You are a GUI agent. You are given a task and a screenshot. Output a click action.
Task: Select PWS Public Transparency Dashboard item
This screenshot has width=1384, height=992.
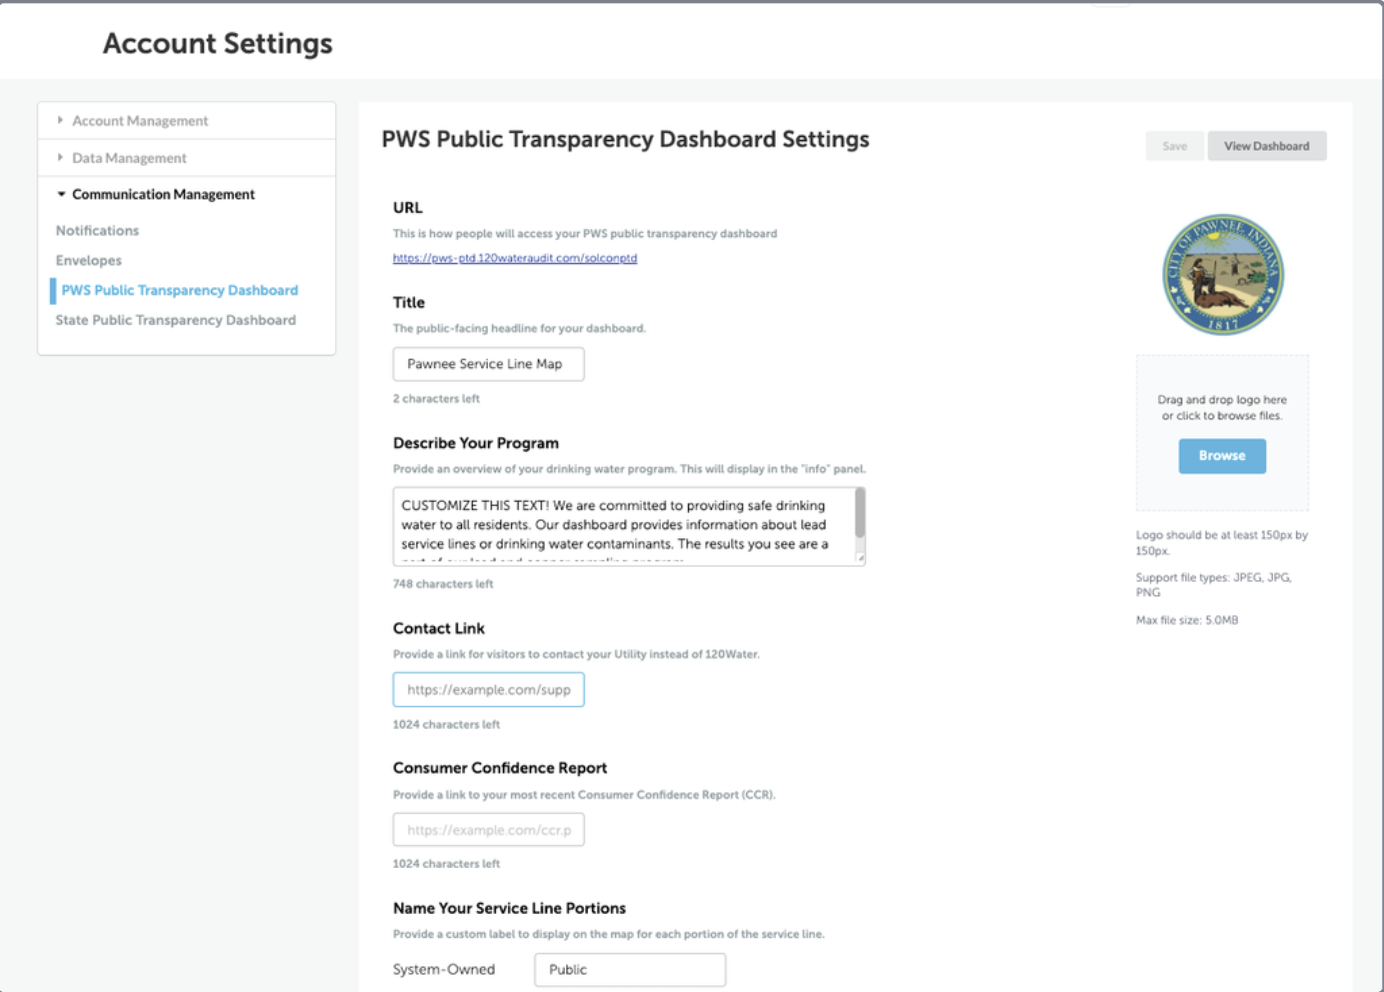click(179, 290)
